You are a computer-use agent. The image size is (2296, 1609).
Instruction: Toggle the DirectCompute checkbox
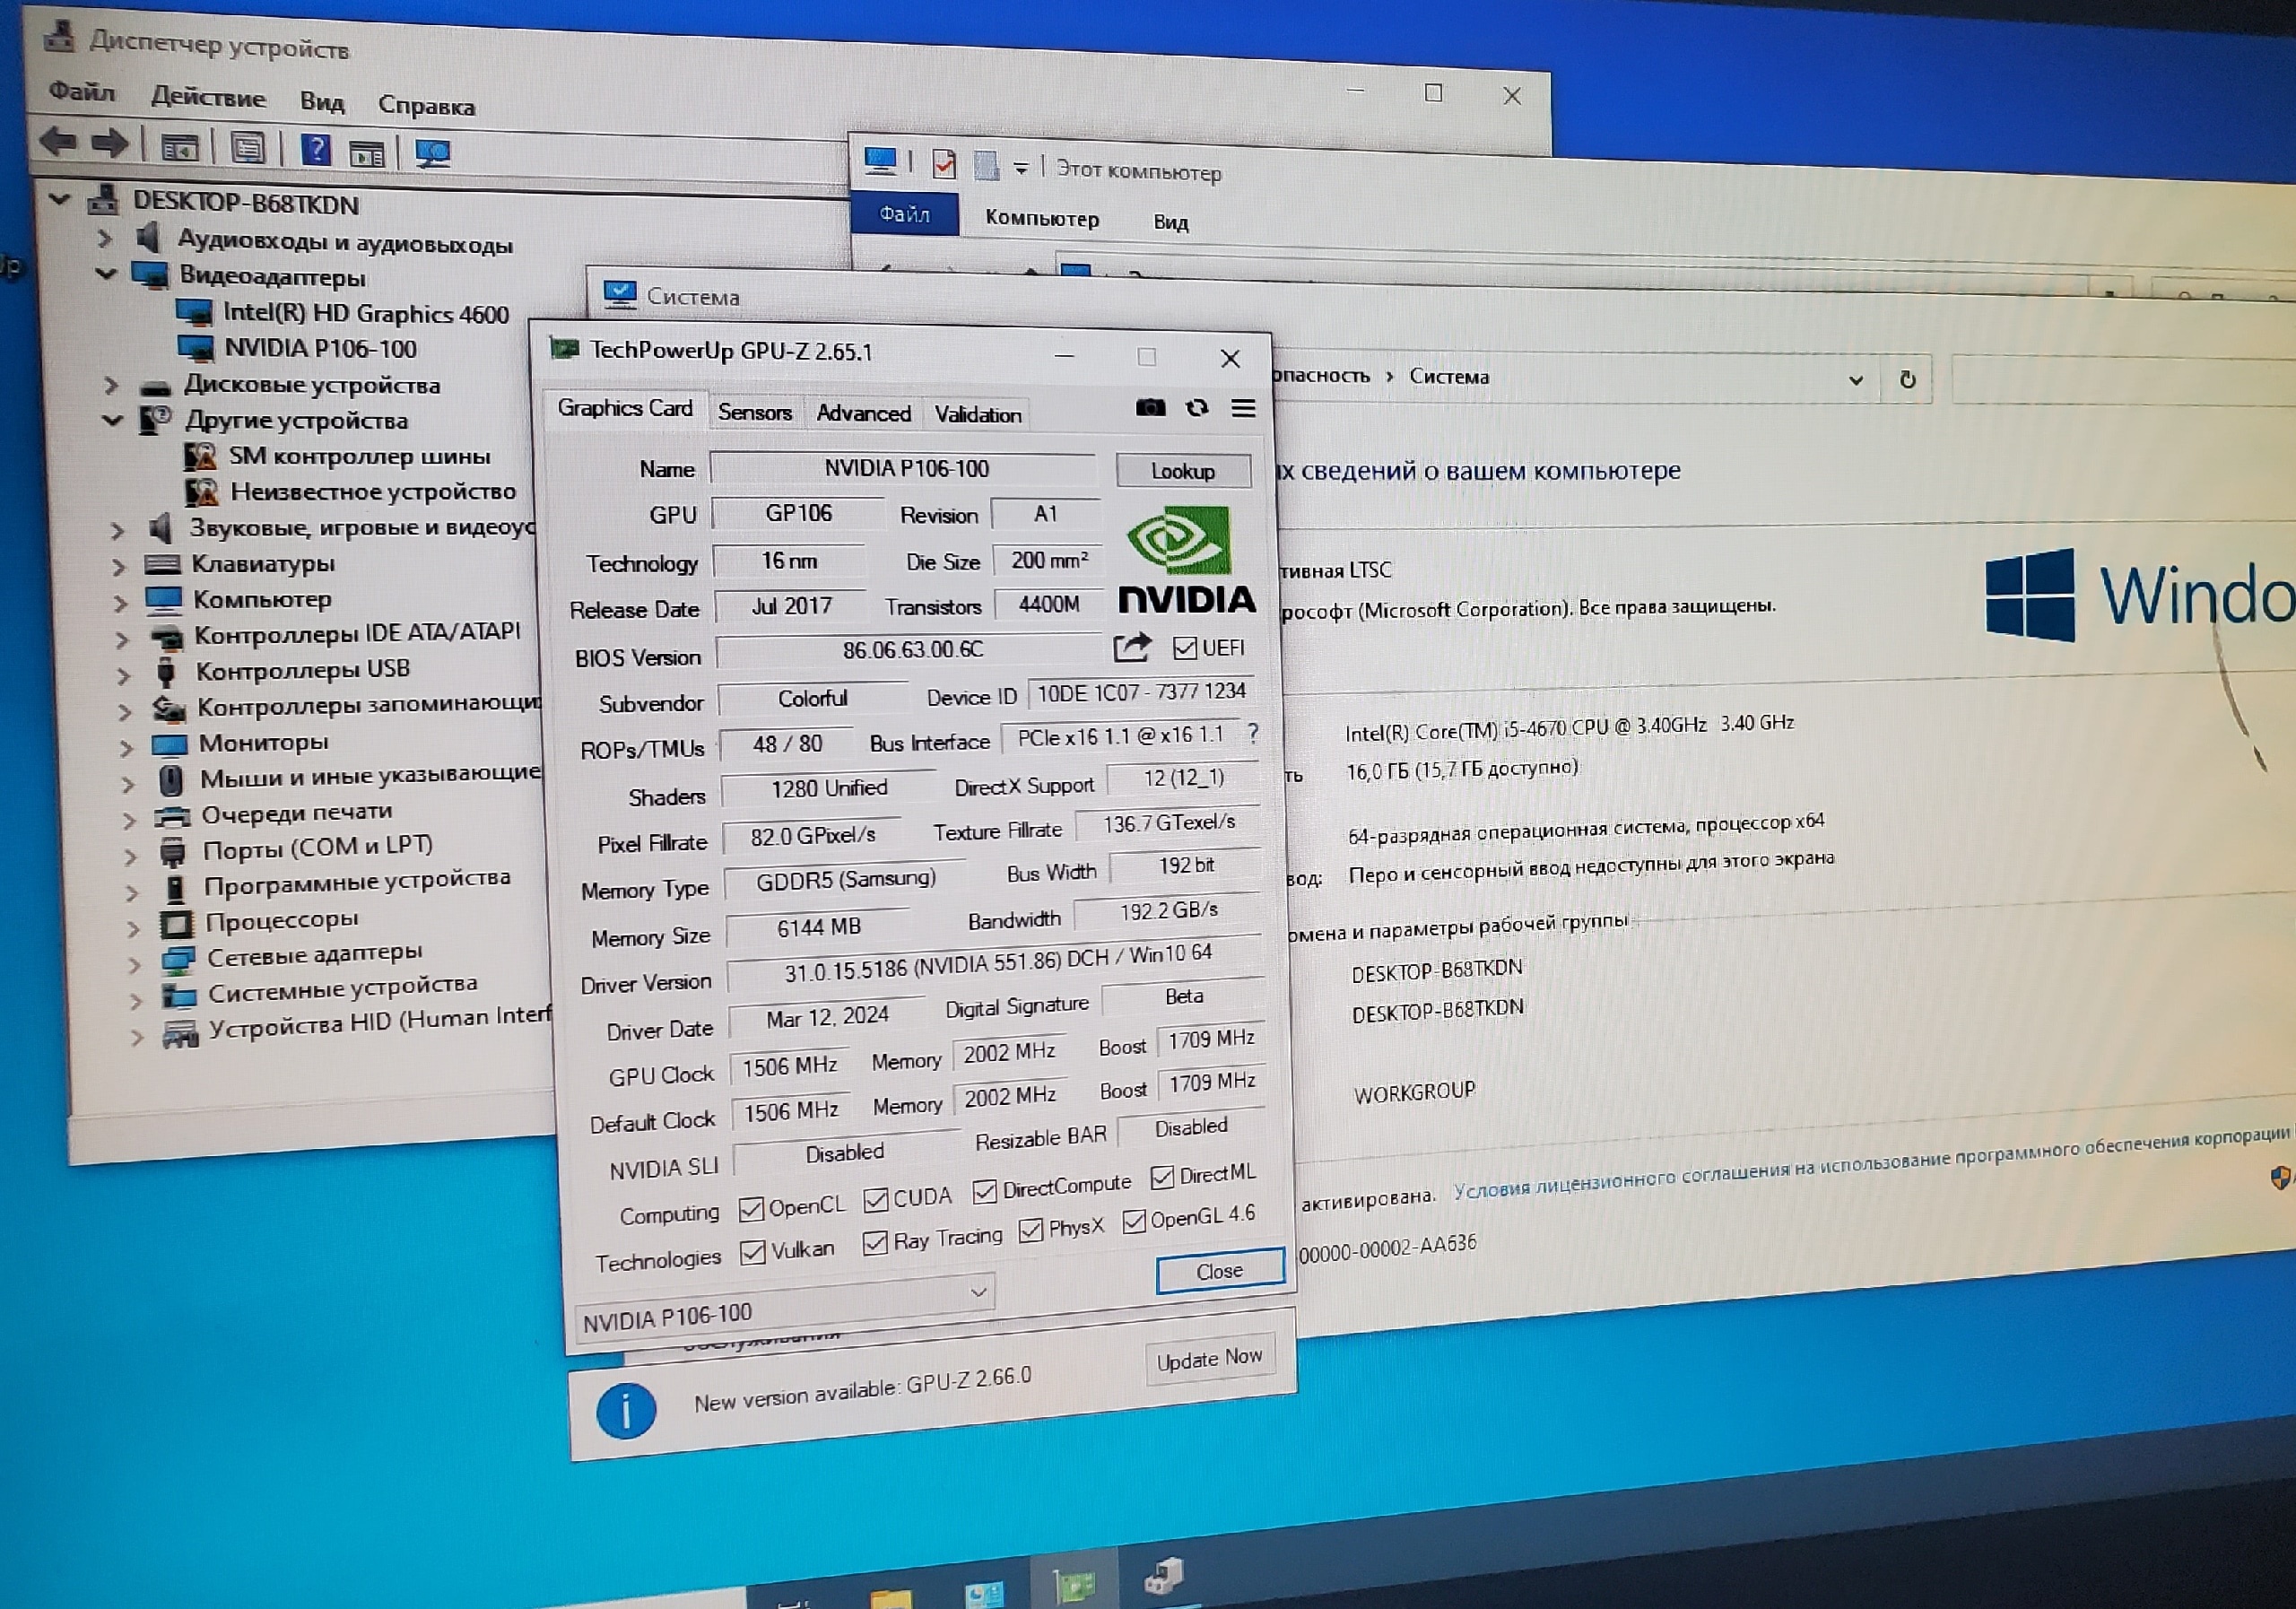(x=984, y=1190)
